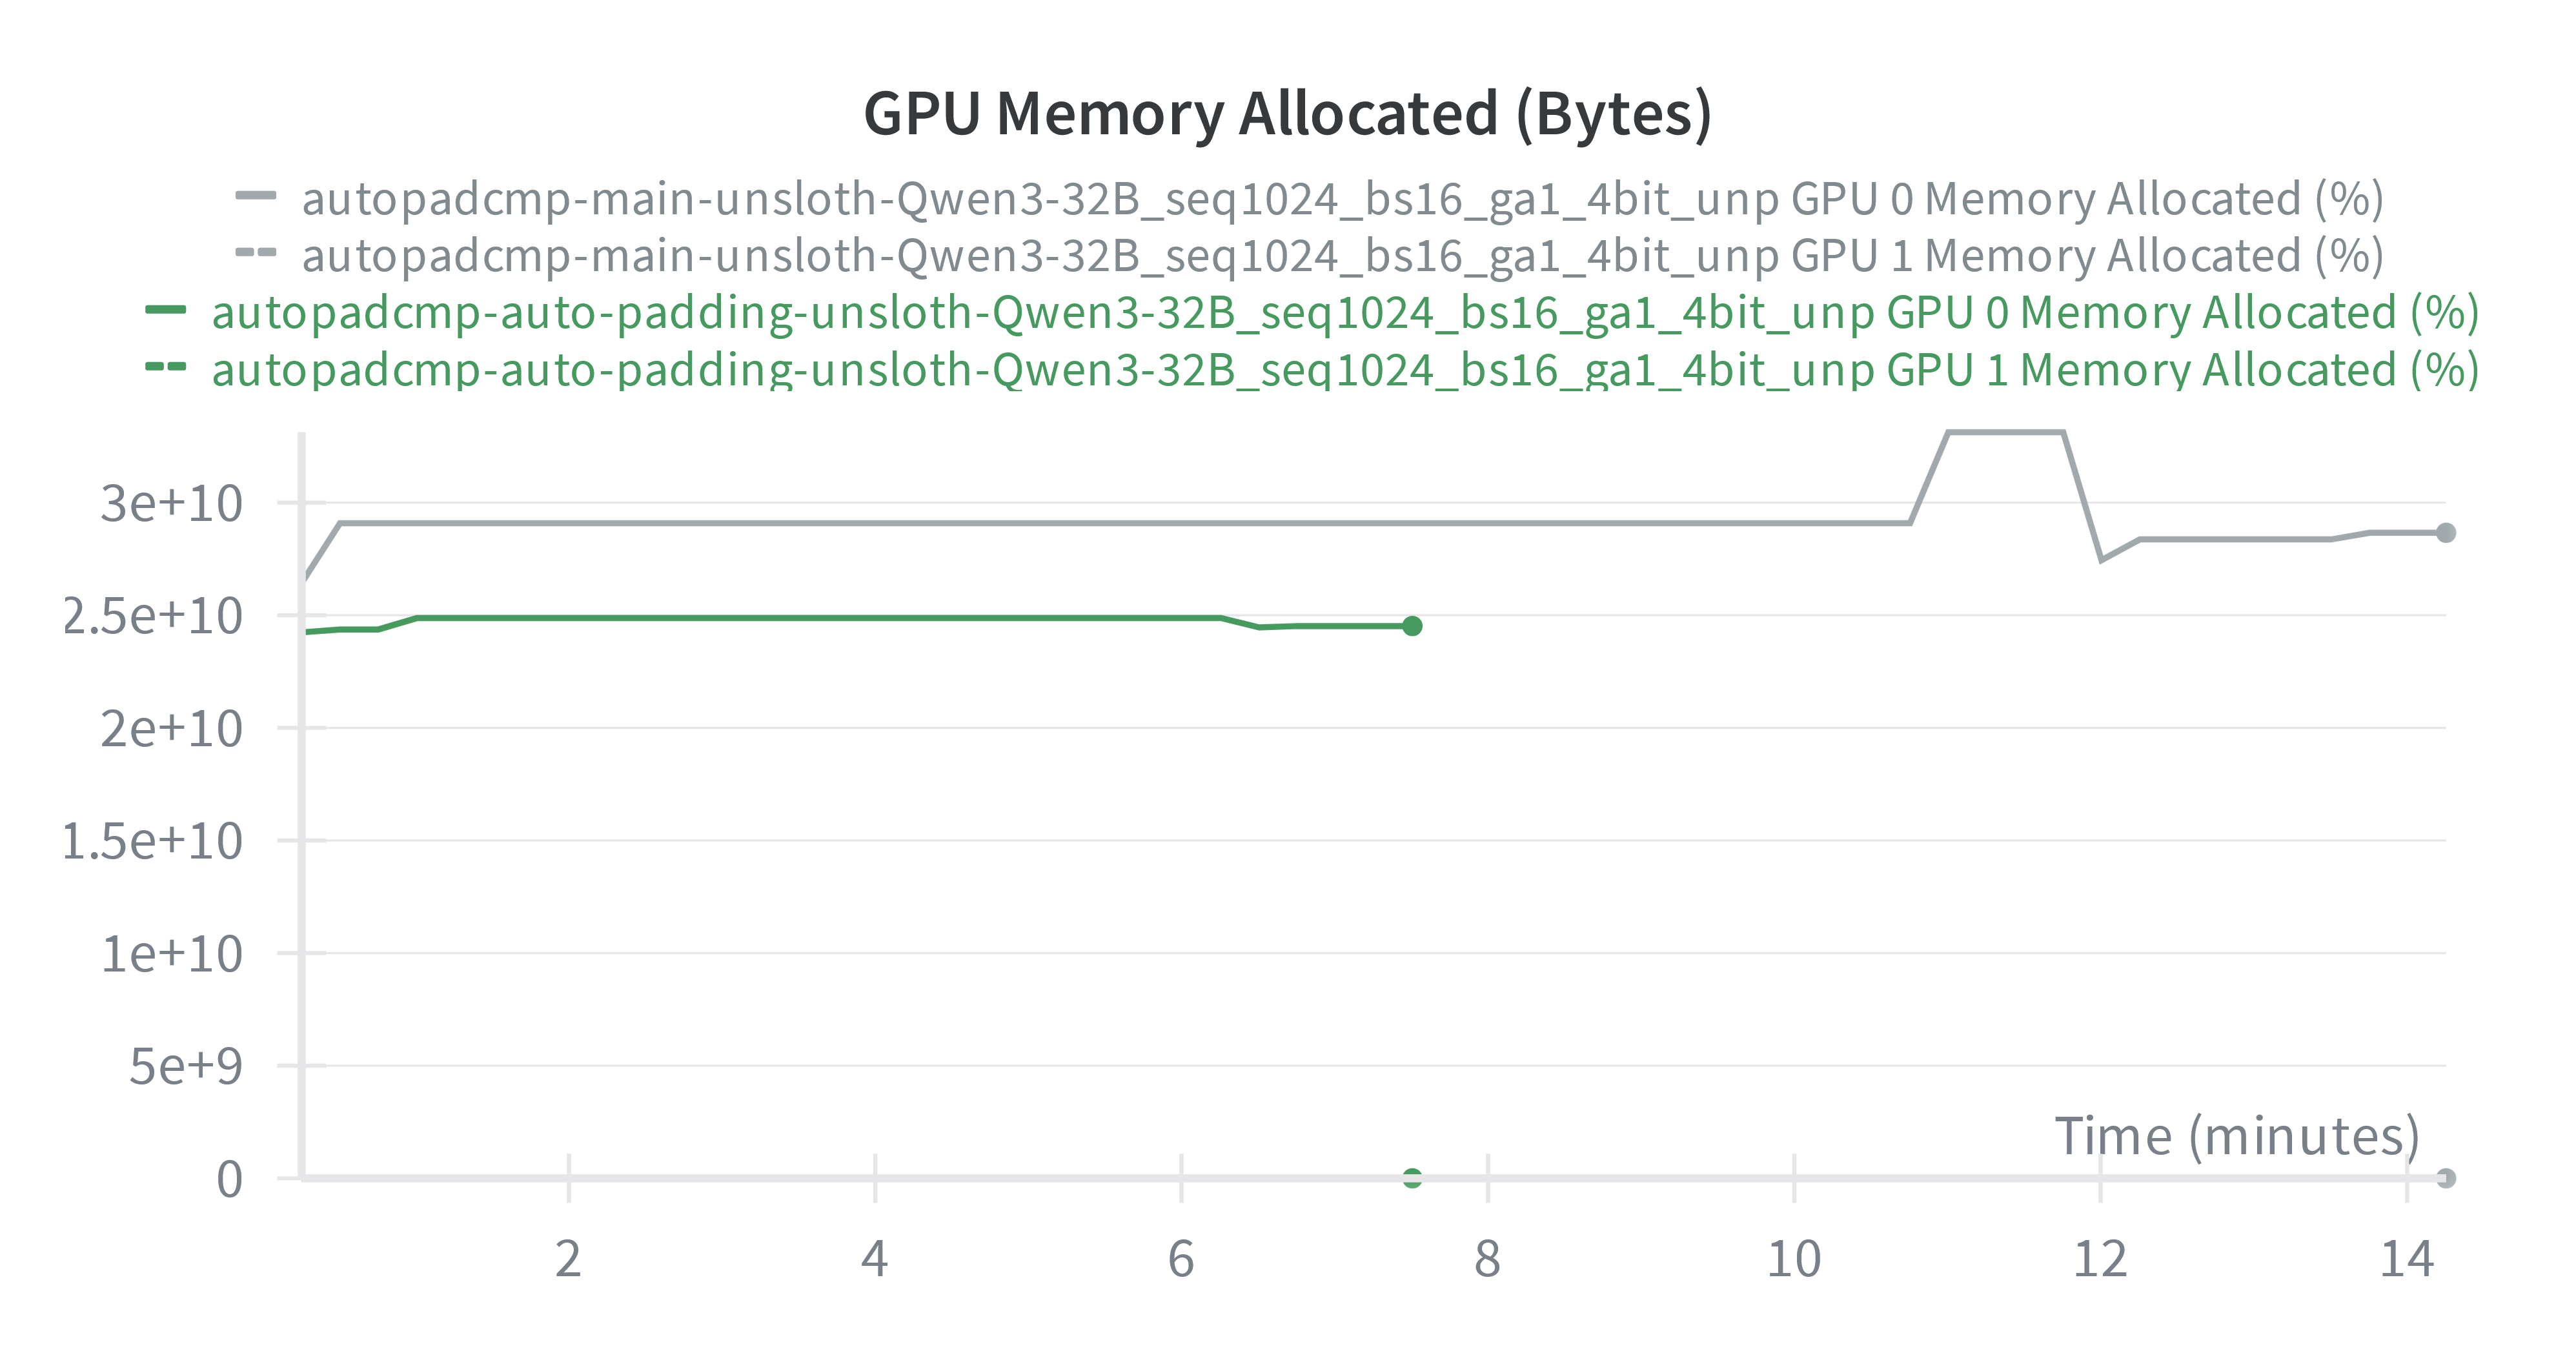
Task: Click the 12 tick label on the time axis
Action: click(2100, 1259)
